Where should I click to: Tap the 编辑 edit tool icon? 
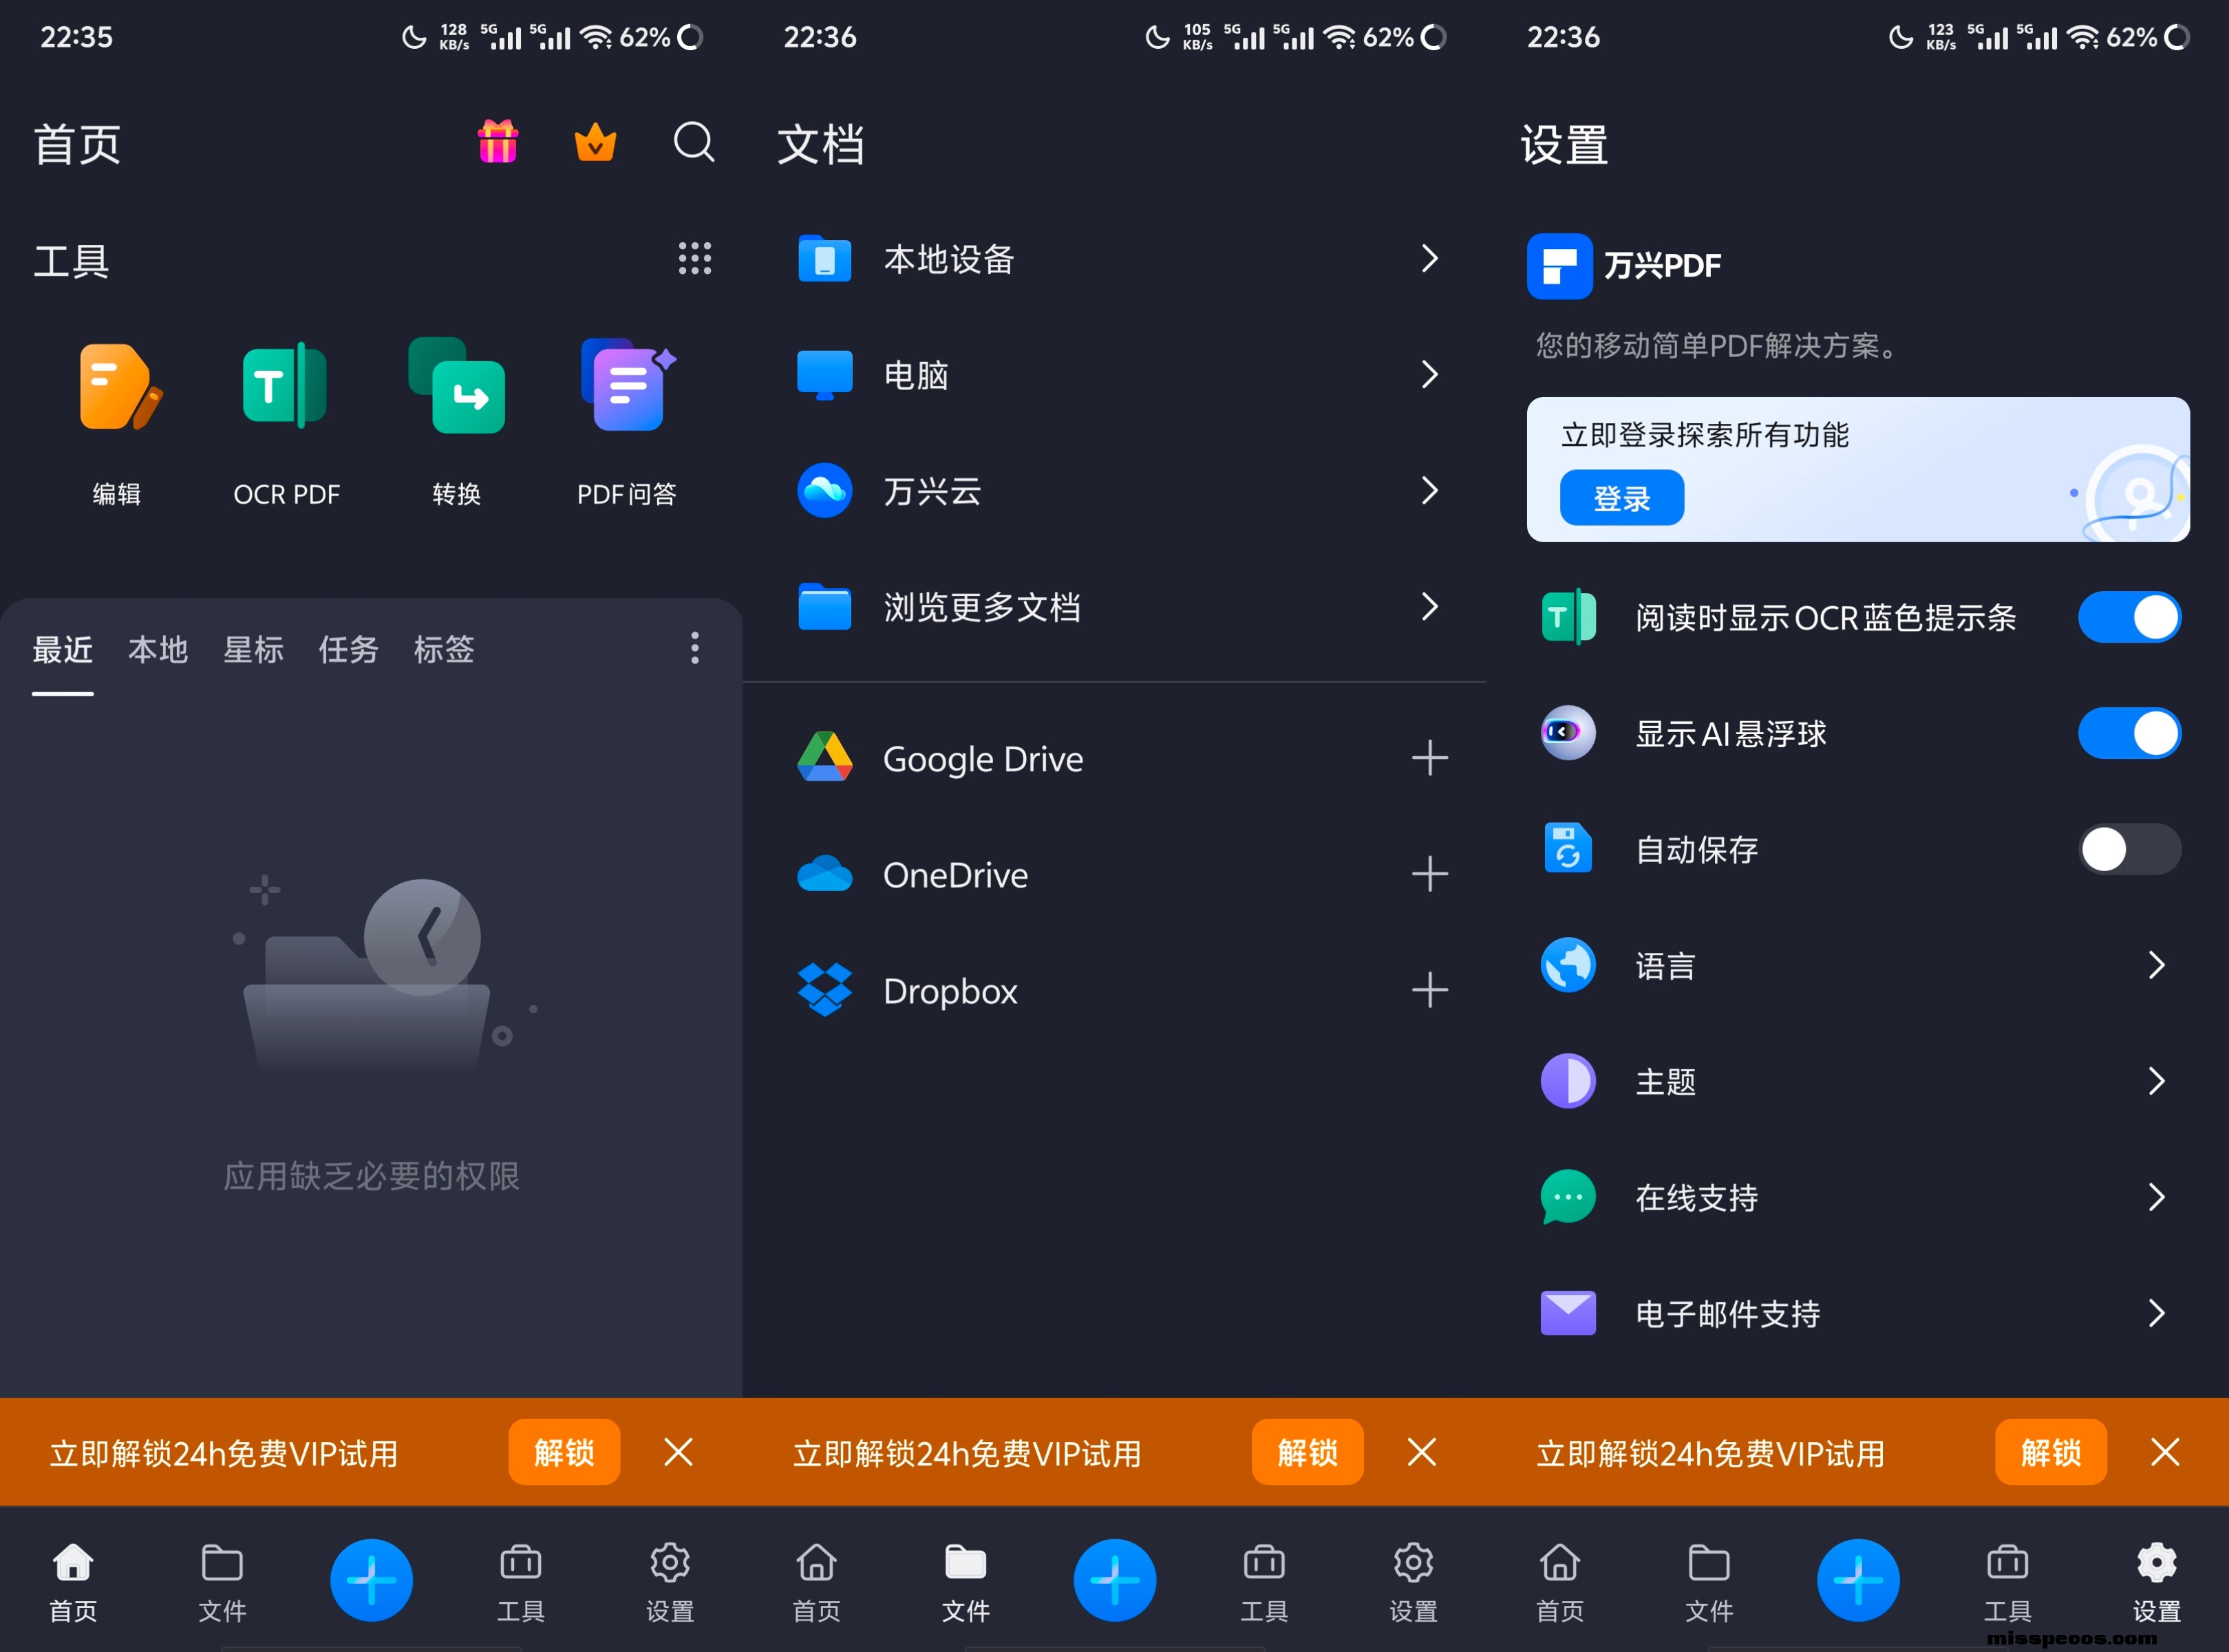pos(118,388)
